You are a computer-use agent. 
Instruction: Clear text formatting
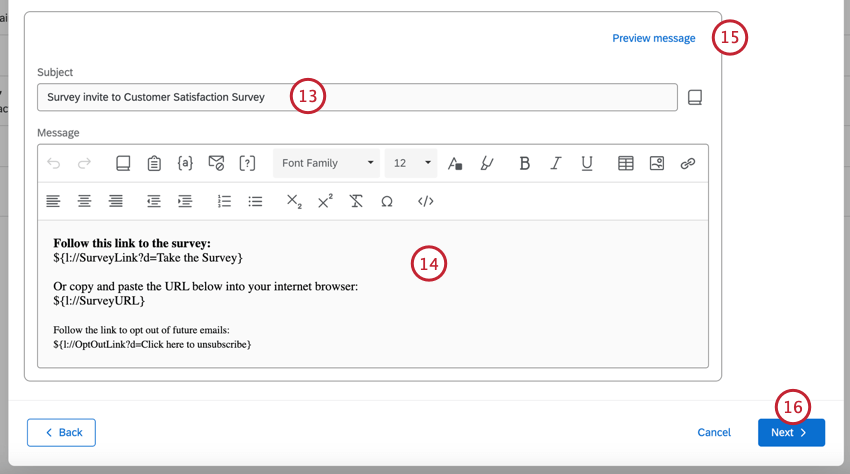click(x=356, y=201)
